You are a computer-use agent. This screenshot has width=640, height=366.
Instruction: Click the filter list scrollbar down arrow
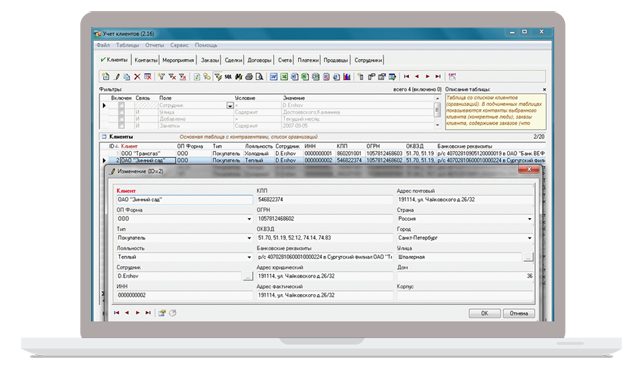pyautogui.click(x=437, y=125)
